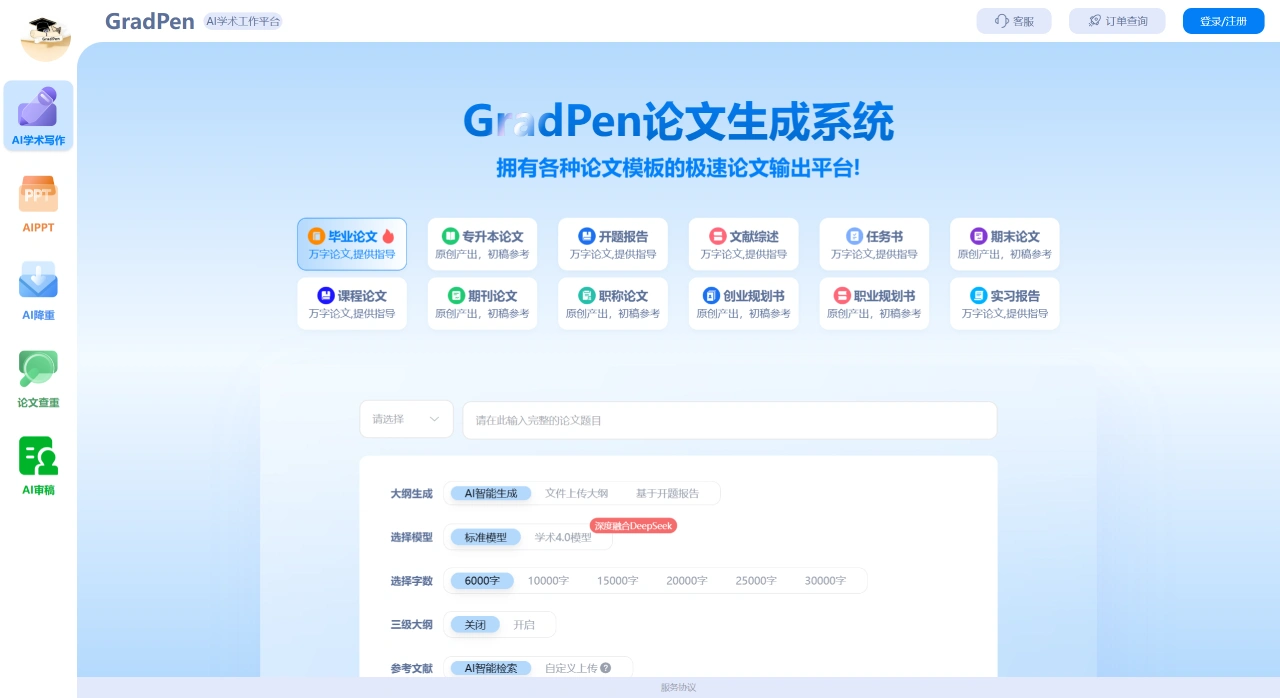Image resolution: width=1280 pixels, height=698 pixels.
Task: Click the flame icon on 毕业论文 tab
Action: (388, 236)
